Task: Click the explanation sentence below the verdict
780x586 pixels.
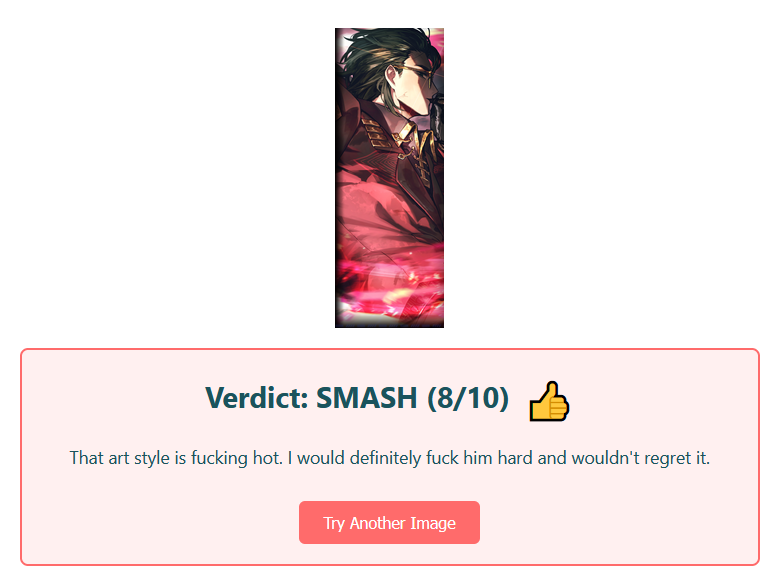Action: pyautogui.click(x=390, y=458)
